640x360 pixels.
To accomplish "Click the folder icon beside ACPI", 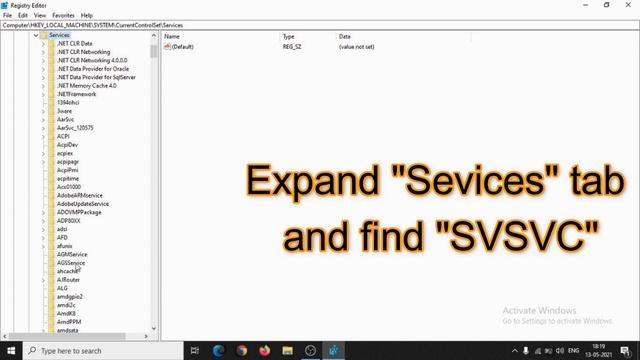I will coord(51,136).
